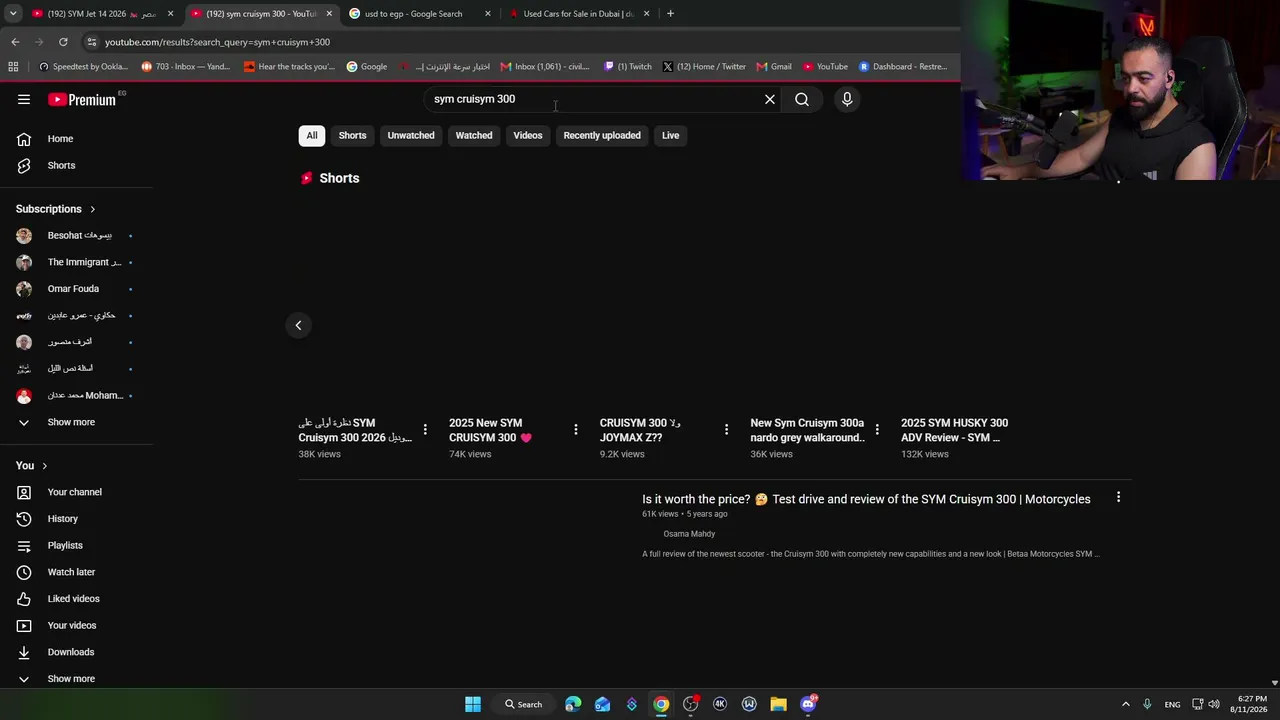1280x720 pixels.
Task: Open the Home / Twitter bookmark
Action: tap(704, 67)
